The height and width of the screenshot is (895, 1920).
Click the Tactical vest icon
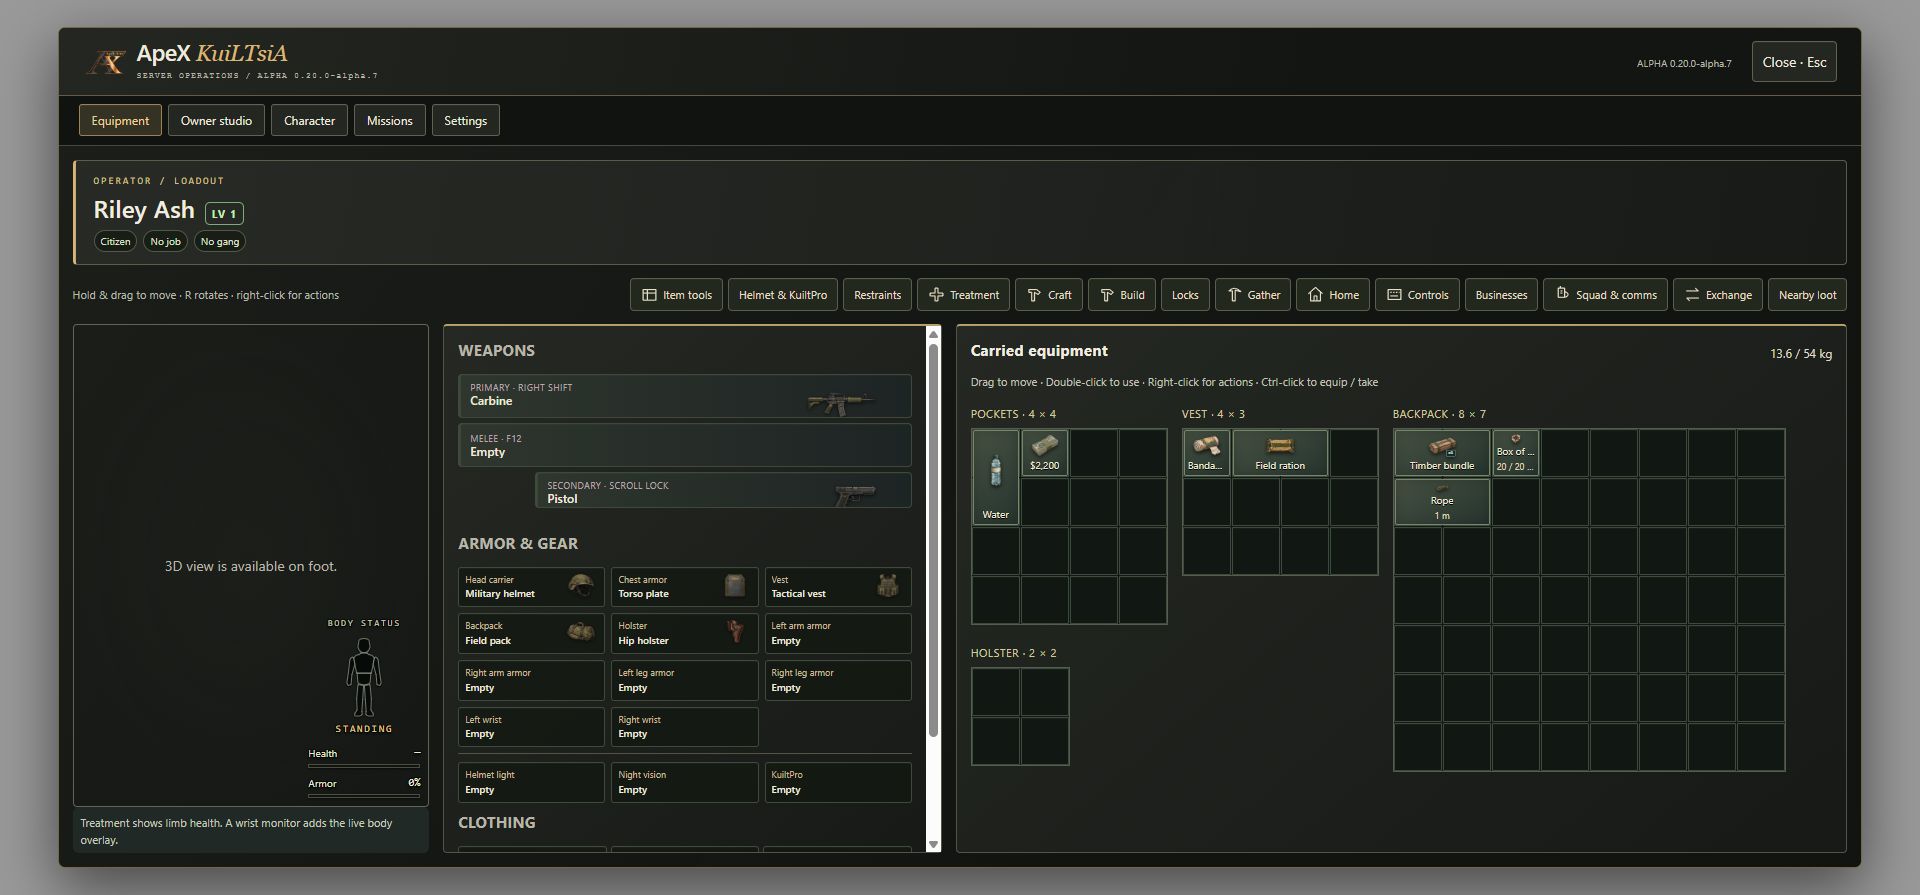click(887, 585)
